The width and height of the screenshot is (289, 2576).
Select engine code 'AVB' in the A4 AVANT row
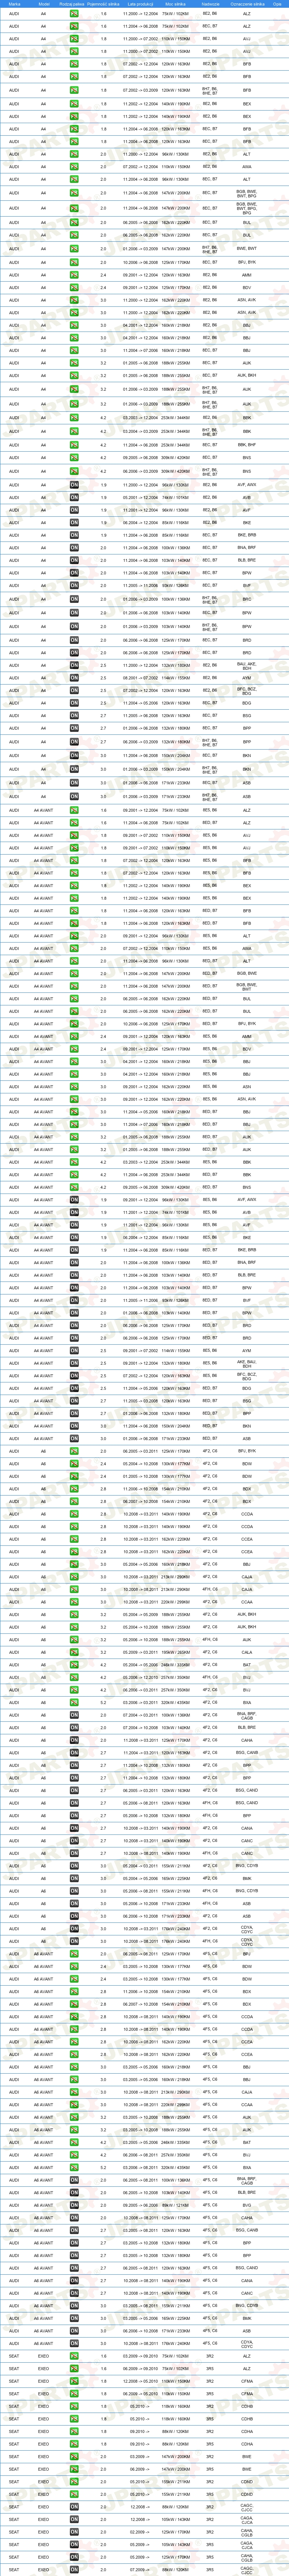247,1212
